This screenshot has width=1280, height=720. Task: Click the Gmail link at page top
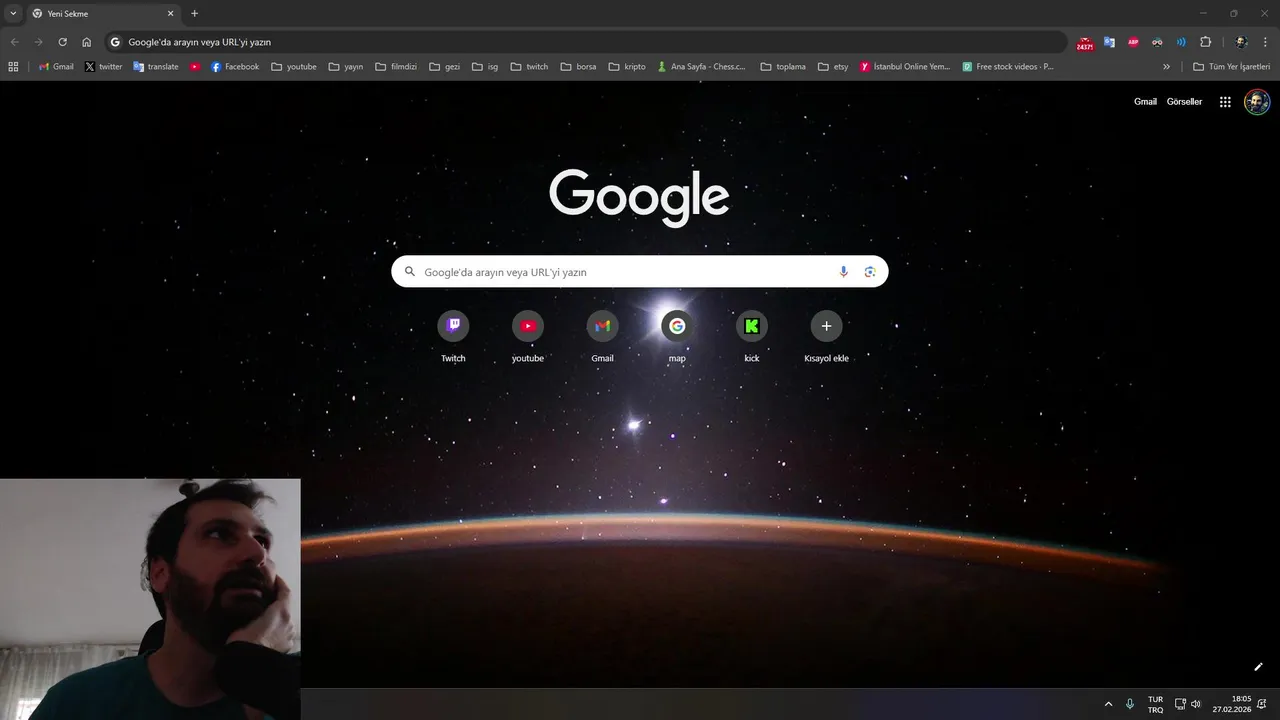click(1145, 102)
